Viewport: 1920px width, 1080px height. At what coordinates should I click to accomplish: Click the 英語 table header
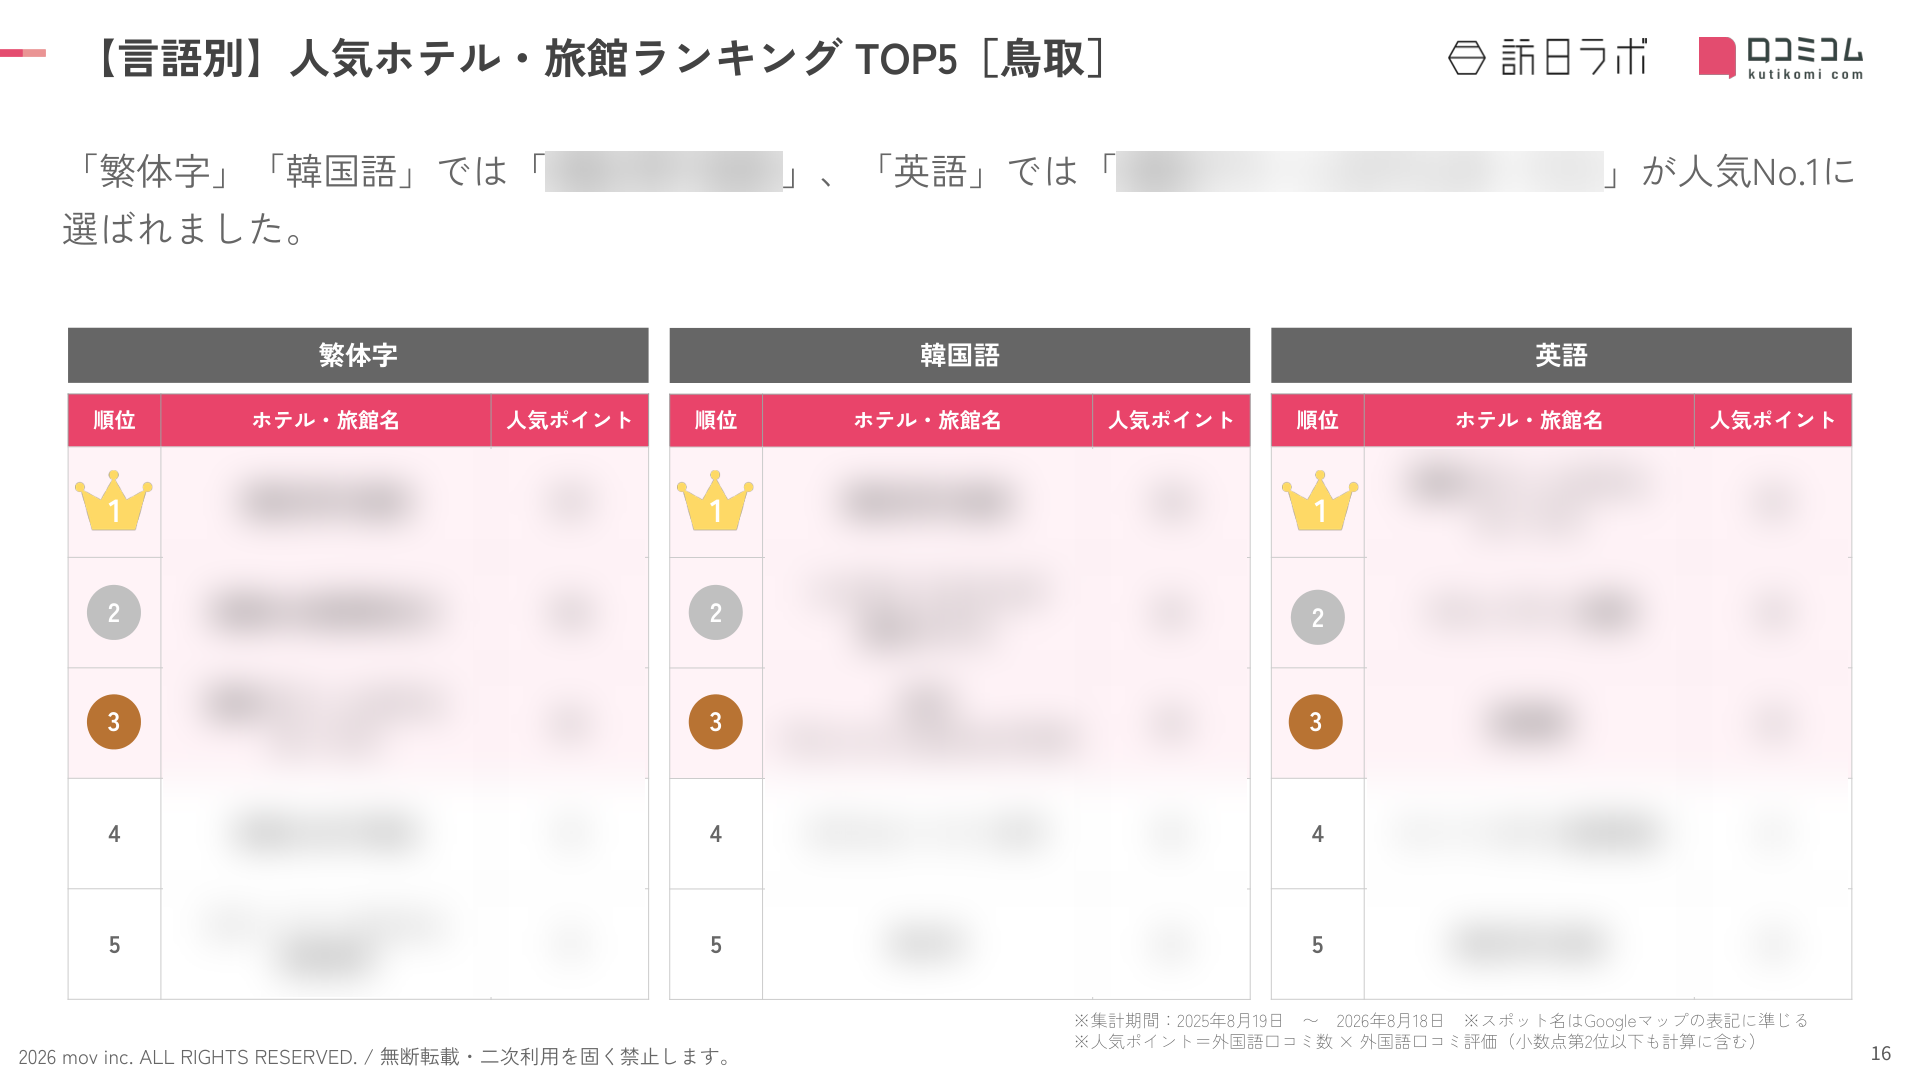pyautogui.click(x=1561, y=355)
